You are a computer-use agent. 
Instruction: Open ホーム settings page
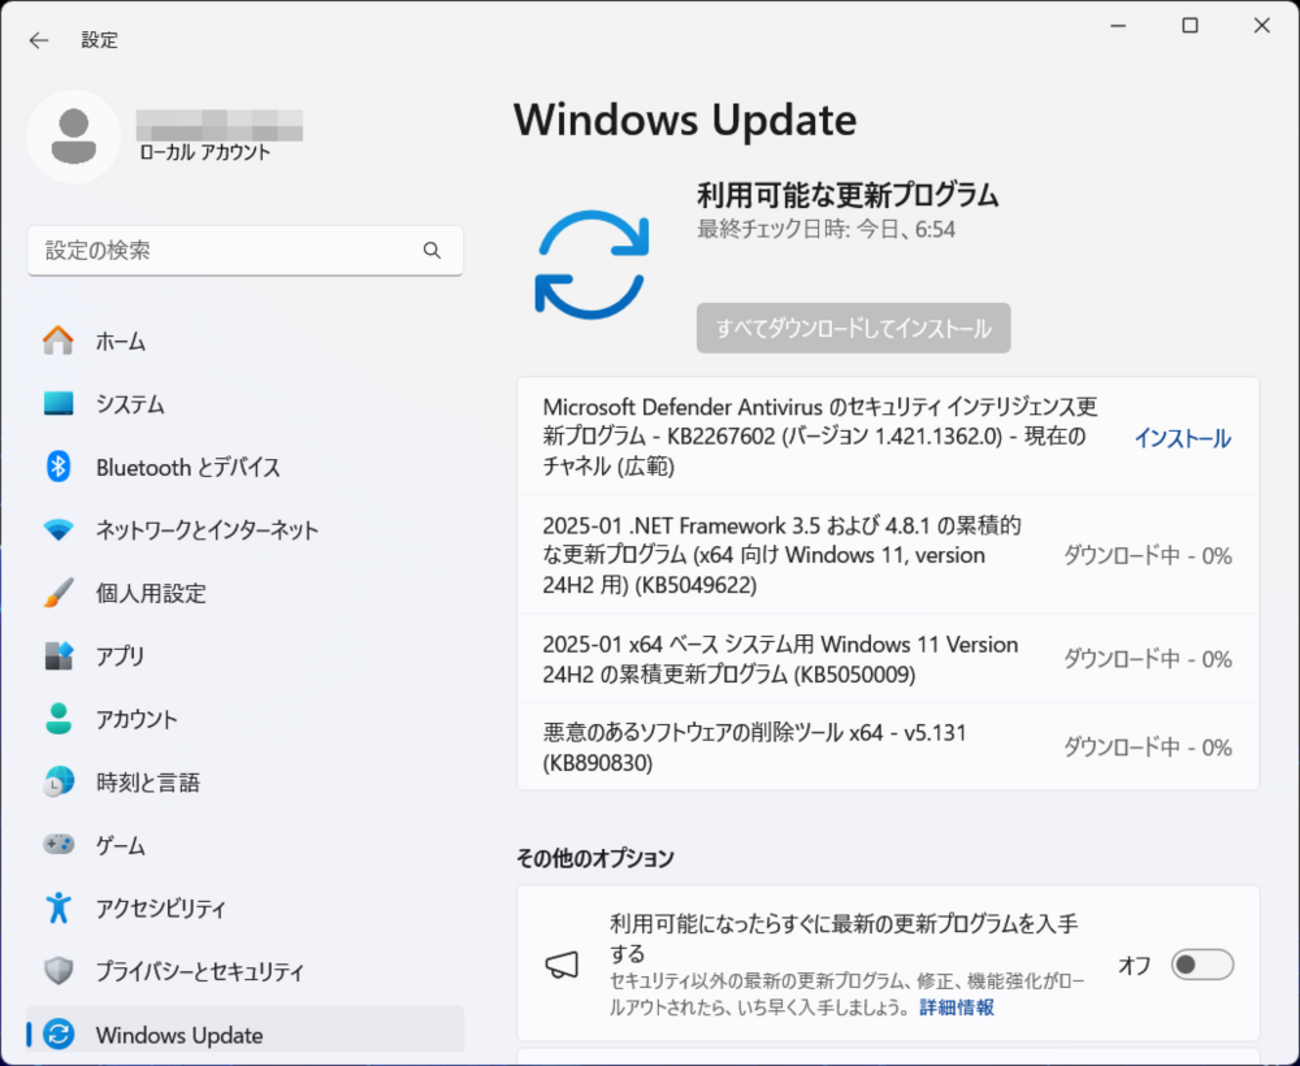coord(245,341)
